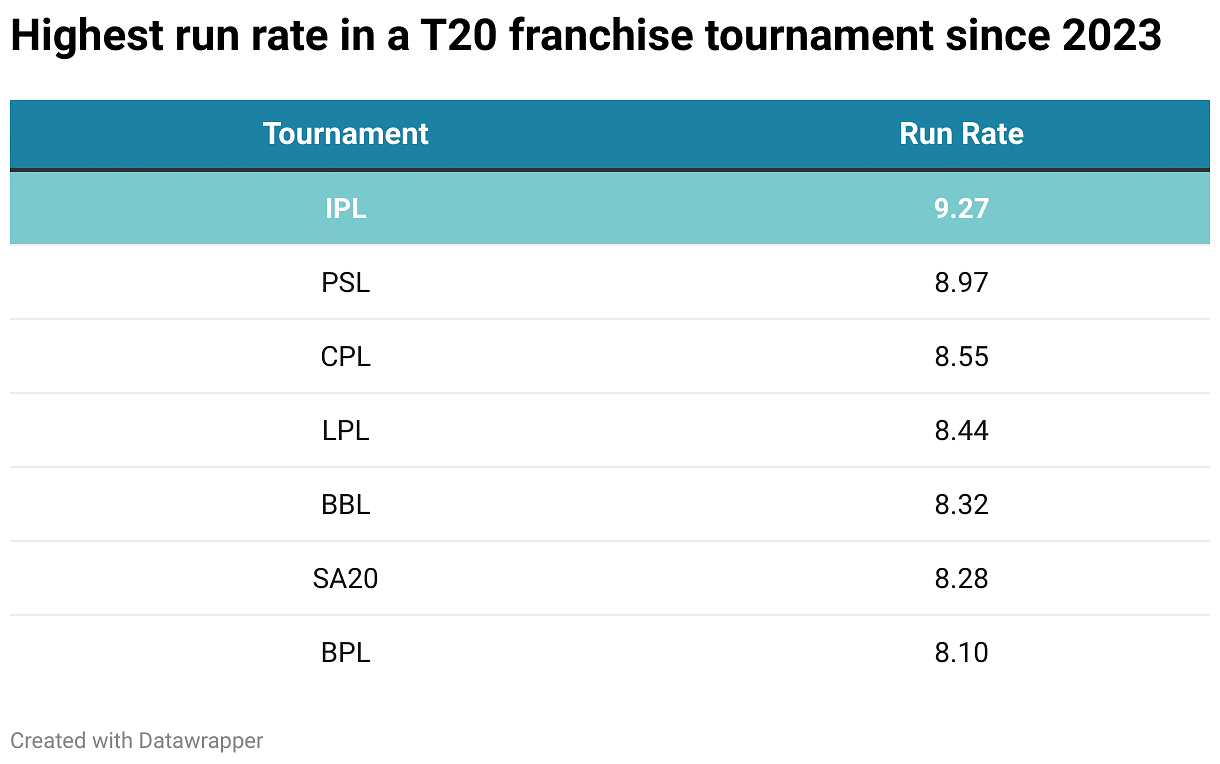This screenshot has width=1220, height=764.
Task: Click the 9.27 run rate value
Action: click(x=961, y=208)
